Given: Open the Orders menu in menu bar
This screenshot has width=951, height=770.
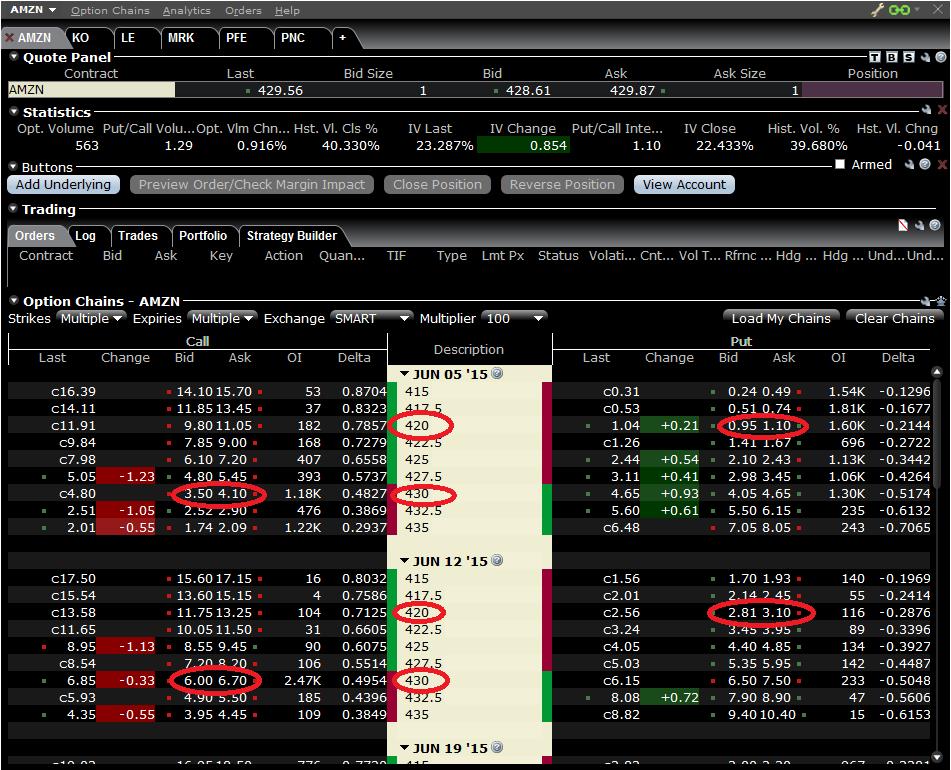Looking at the screenshot, I should [243, 10].
